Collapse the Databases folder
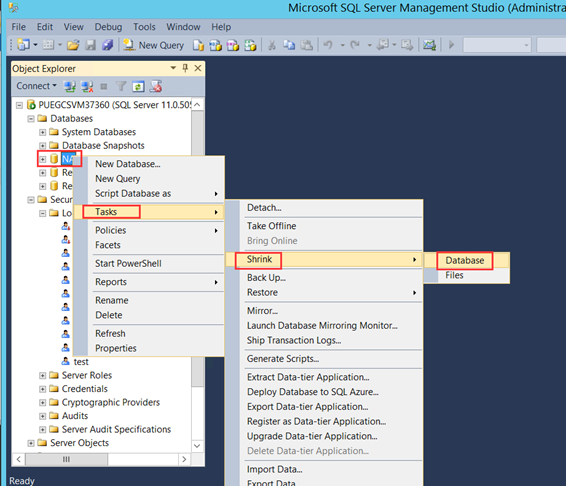This screenshot has width=566, height=486. [x=31, y=118]
